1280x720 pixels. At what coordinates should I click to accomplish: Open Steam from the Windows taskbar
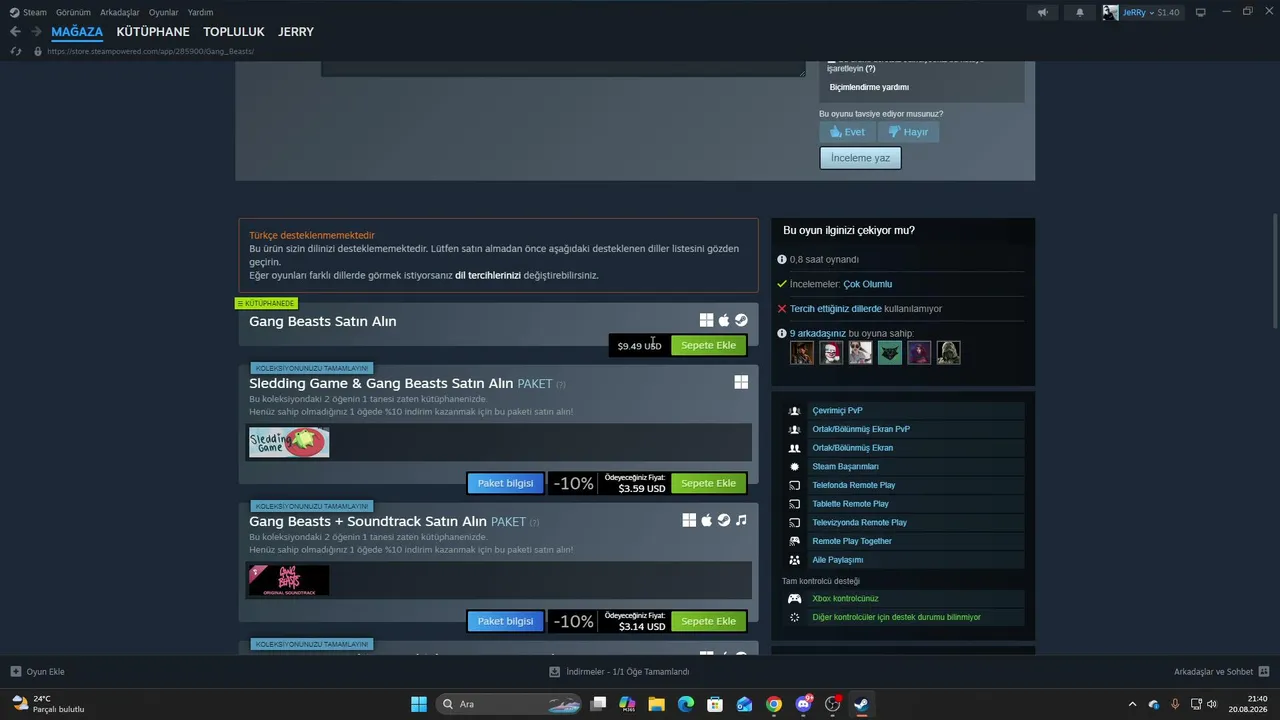861,704
